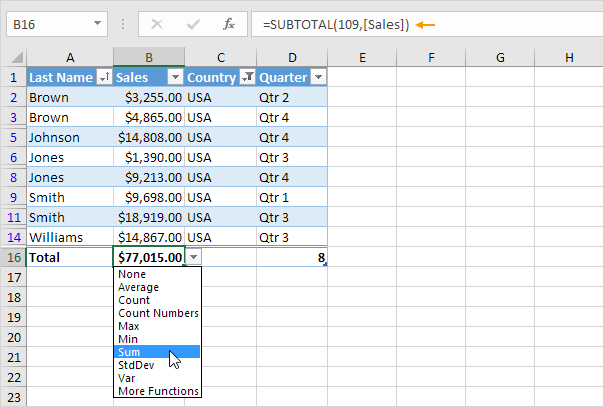Select Sum from the function list
Image resolution: width=604 pixels, height=407 pixels.
(128, 352)
